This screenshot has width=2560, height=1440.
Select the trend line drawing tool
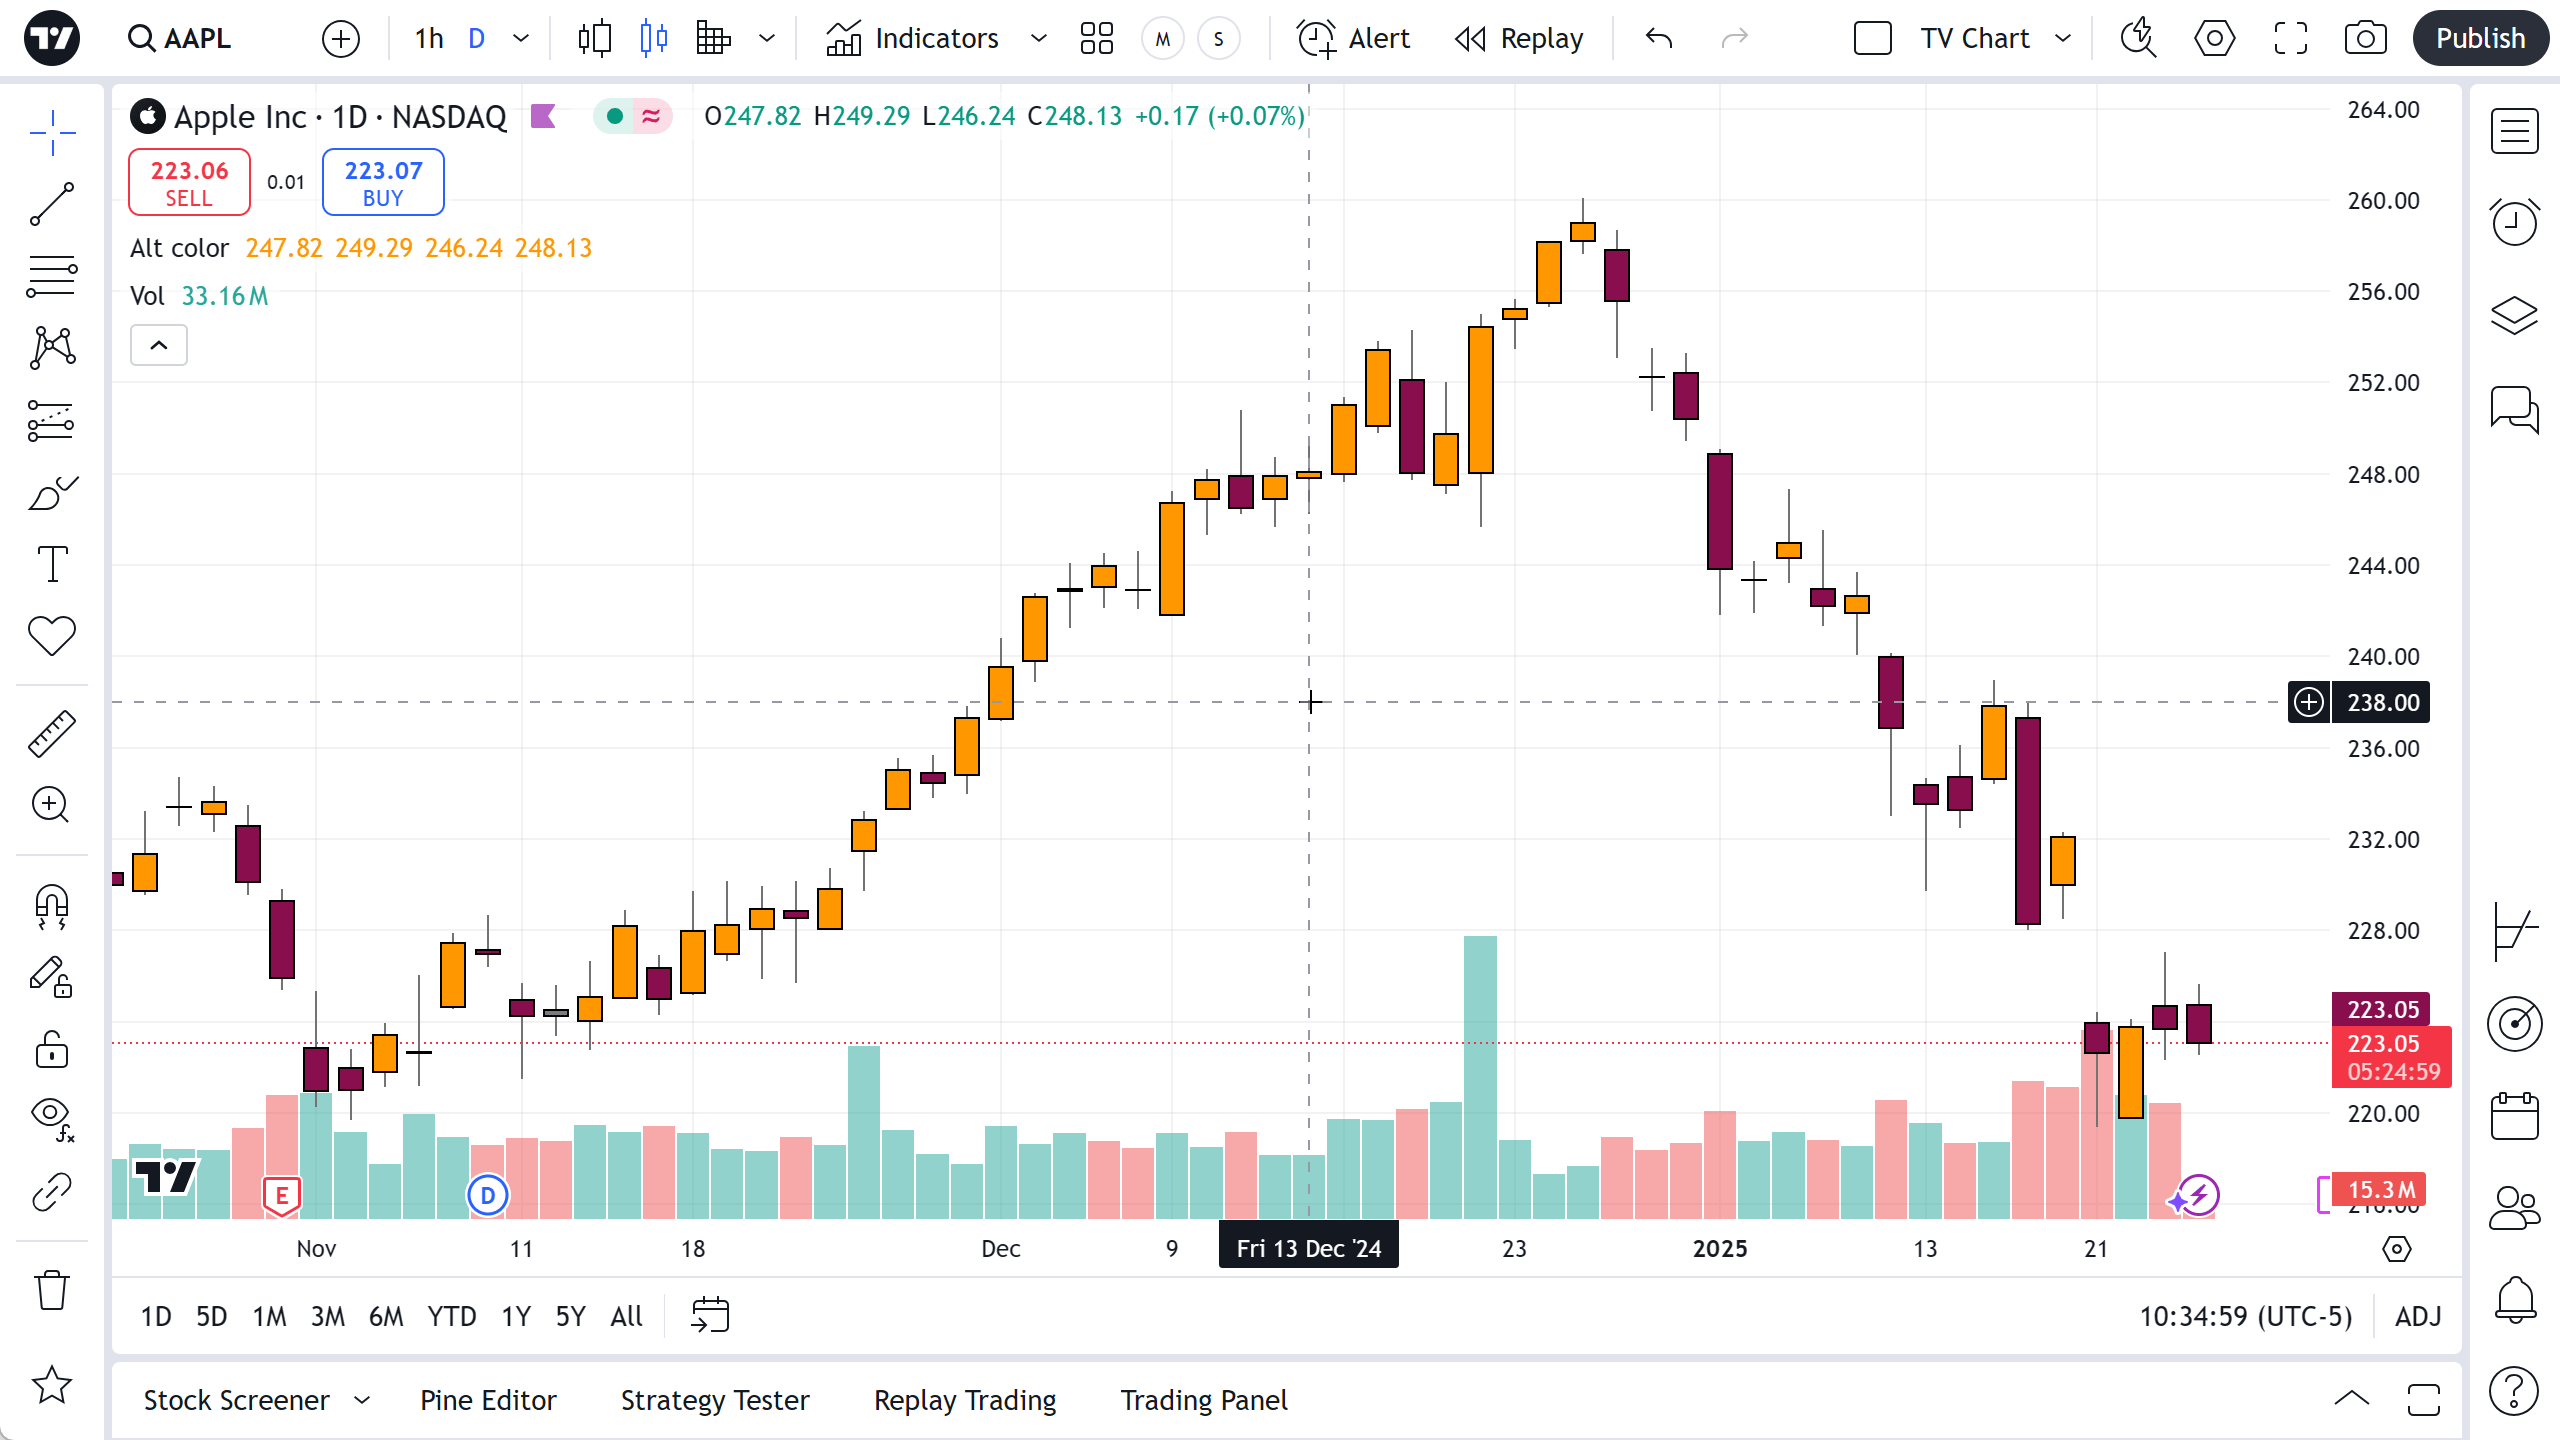pyautogui.click(x=52, y=204)
